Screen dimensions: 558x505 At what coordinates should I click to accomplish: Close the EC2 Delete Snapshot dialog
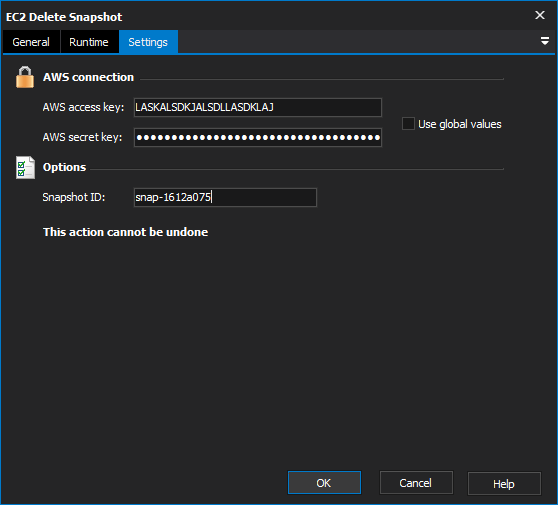point(540,15)
